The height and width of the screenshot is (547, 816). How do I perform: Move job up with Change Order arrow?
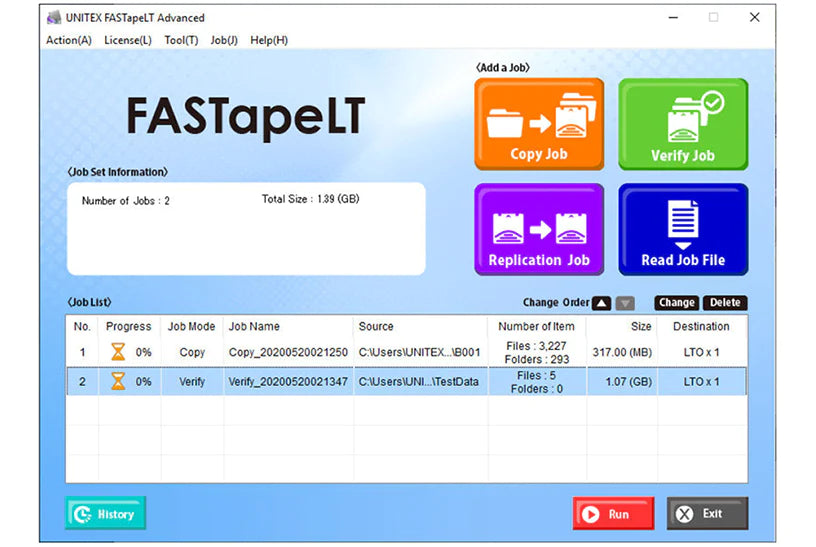pyautogui.click(x=601, y=303)
